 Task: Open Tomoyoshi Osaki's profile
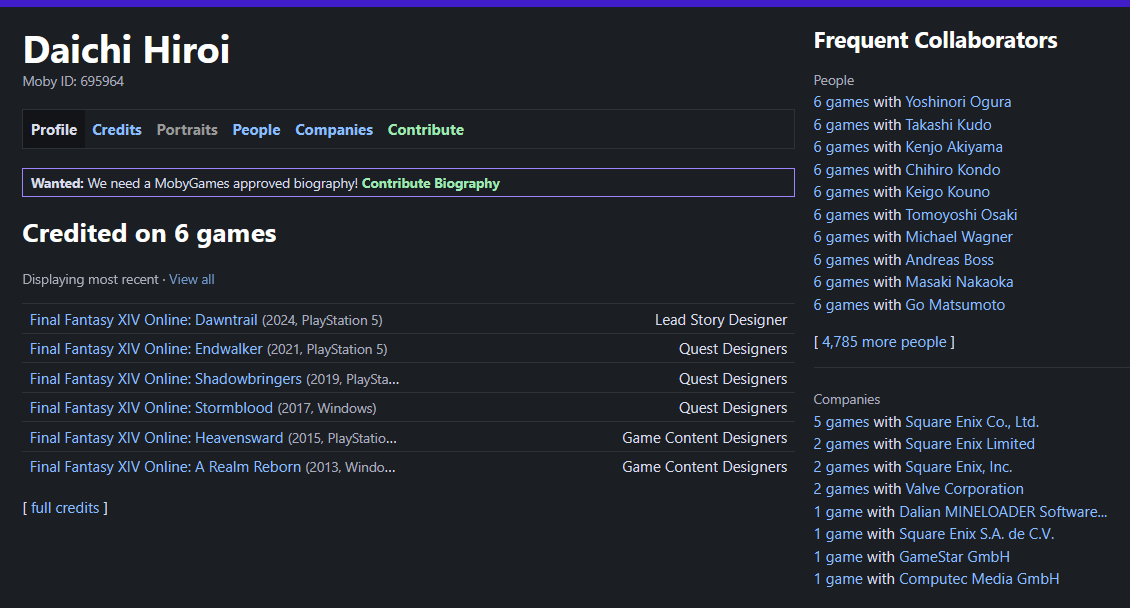[x=961, y=215]
